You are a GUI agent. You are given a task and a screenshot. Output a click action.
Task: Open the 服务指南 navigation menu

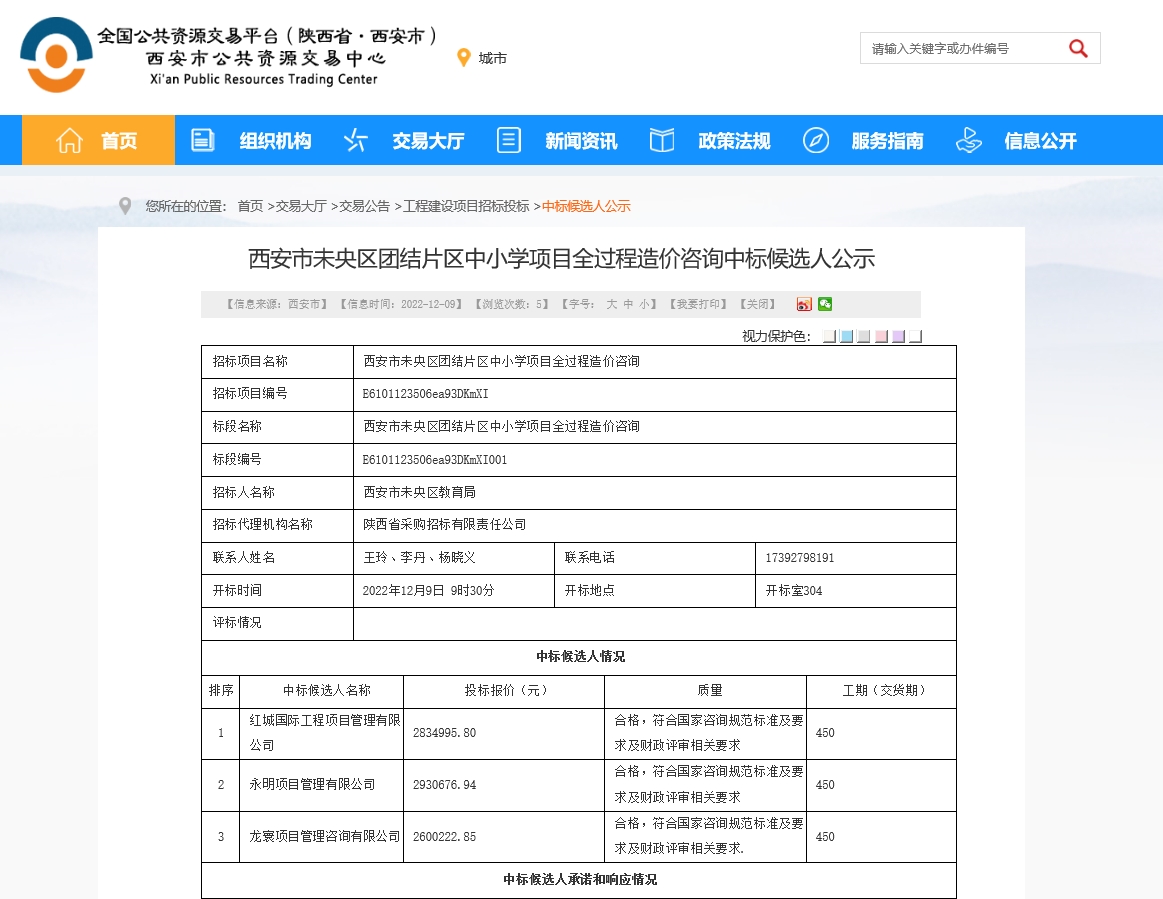pyautogui.click(x=888, y=141)
